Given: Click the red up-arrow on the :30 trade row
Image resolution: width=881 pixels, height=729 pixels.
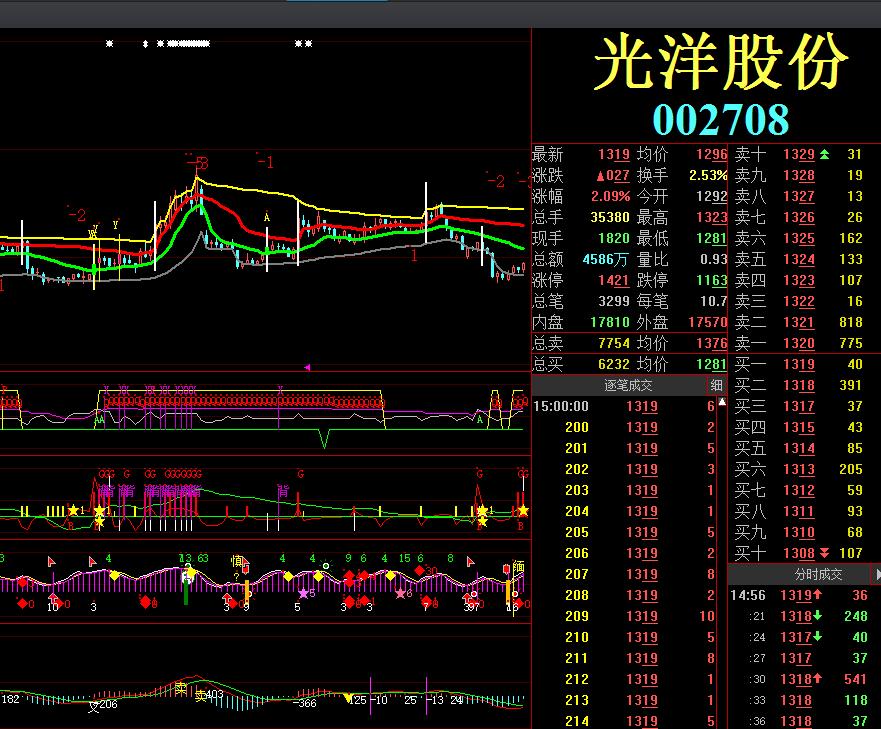Looking at the screenshot, I should 818,678.
